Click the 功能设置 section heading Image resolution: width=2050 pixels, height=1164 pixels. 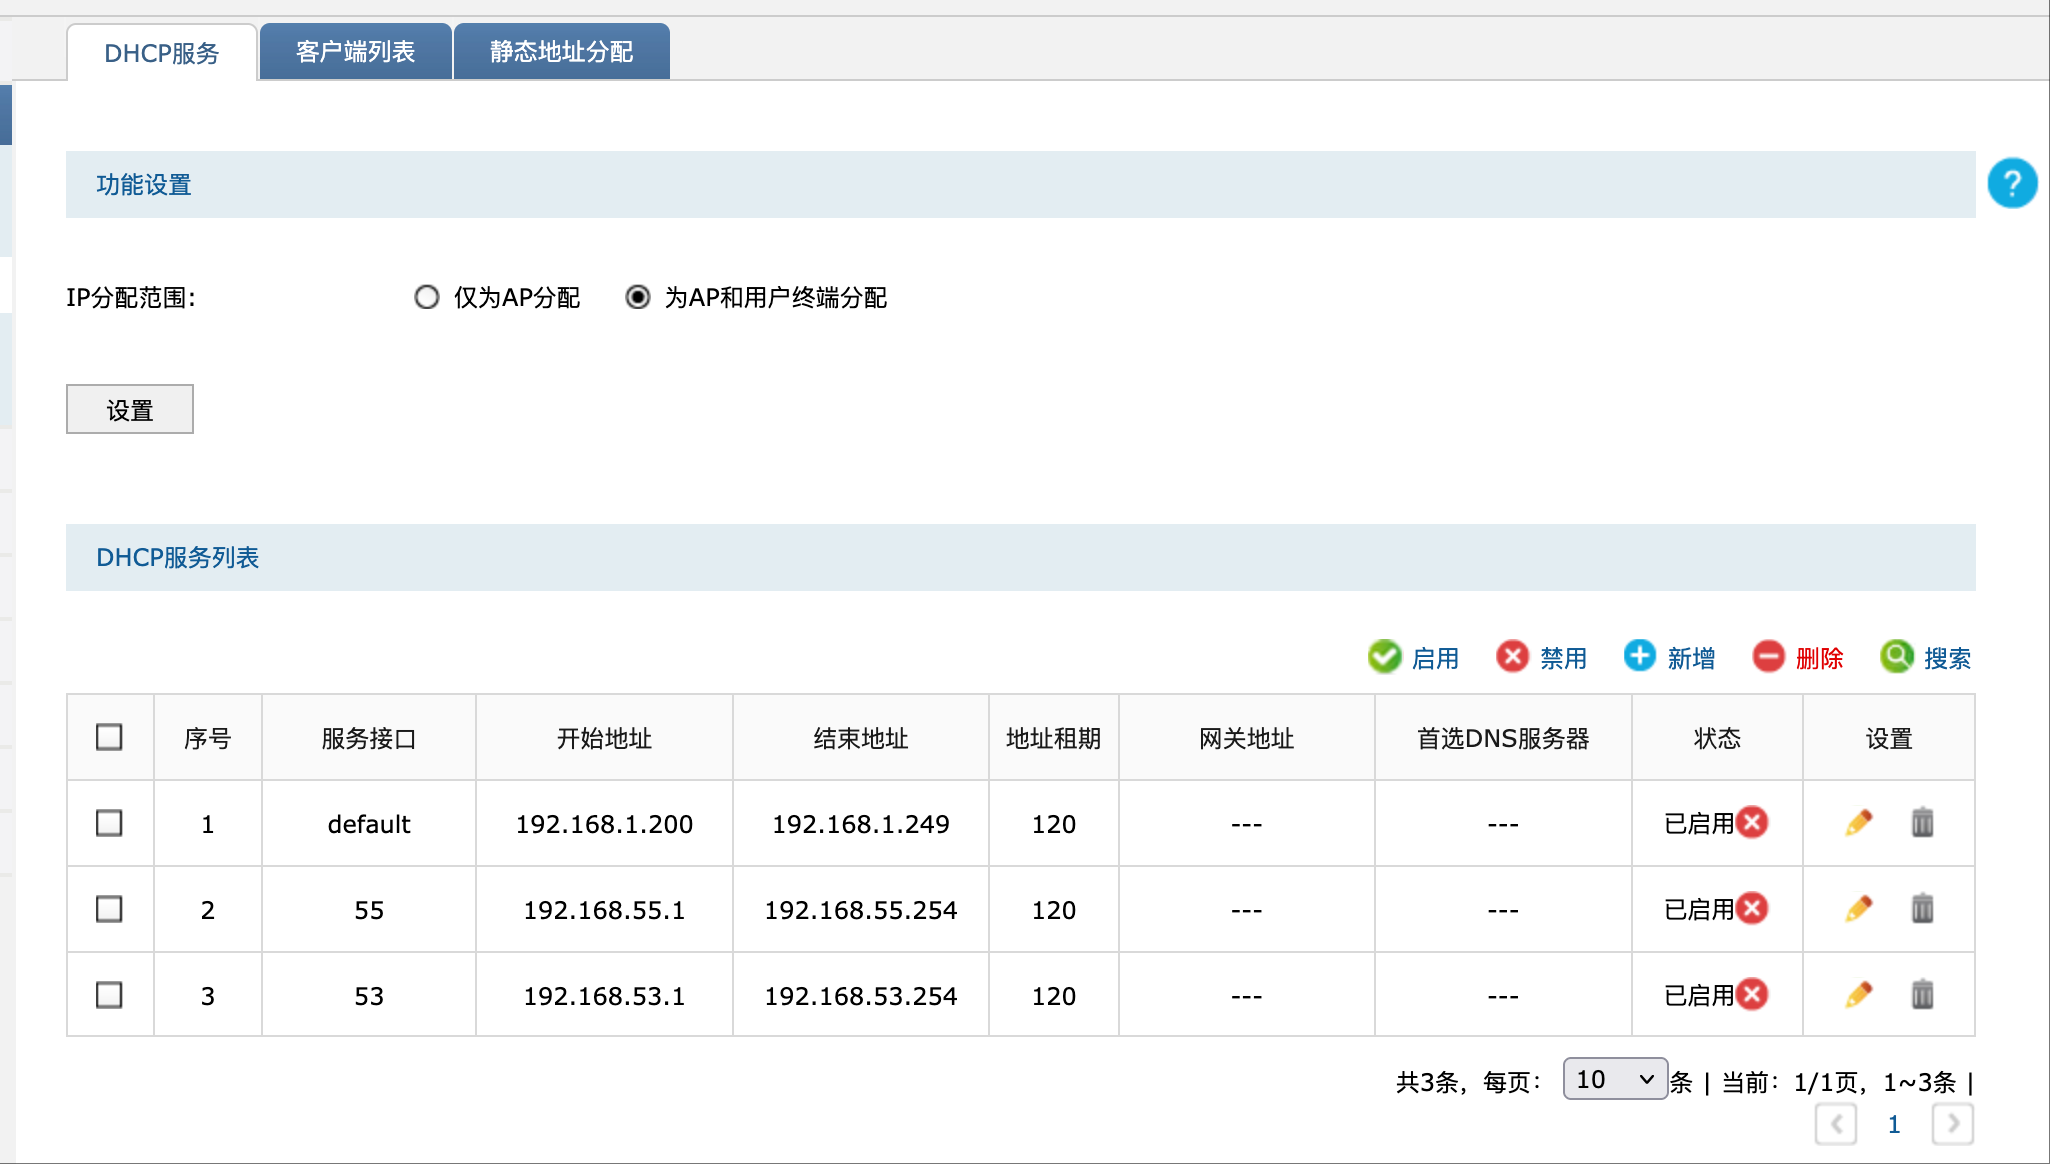[x=144, y=184]
